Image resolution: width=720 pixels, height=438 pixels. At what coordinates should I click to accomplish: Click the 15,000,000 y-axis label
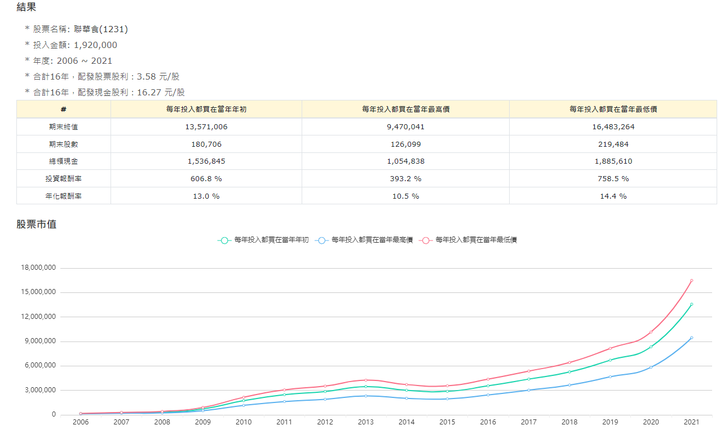(38, 292)
